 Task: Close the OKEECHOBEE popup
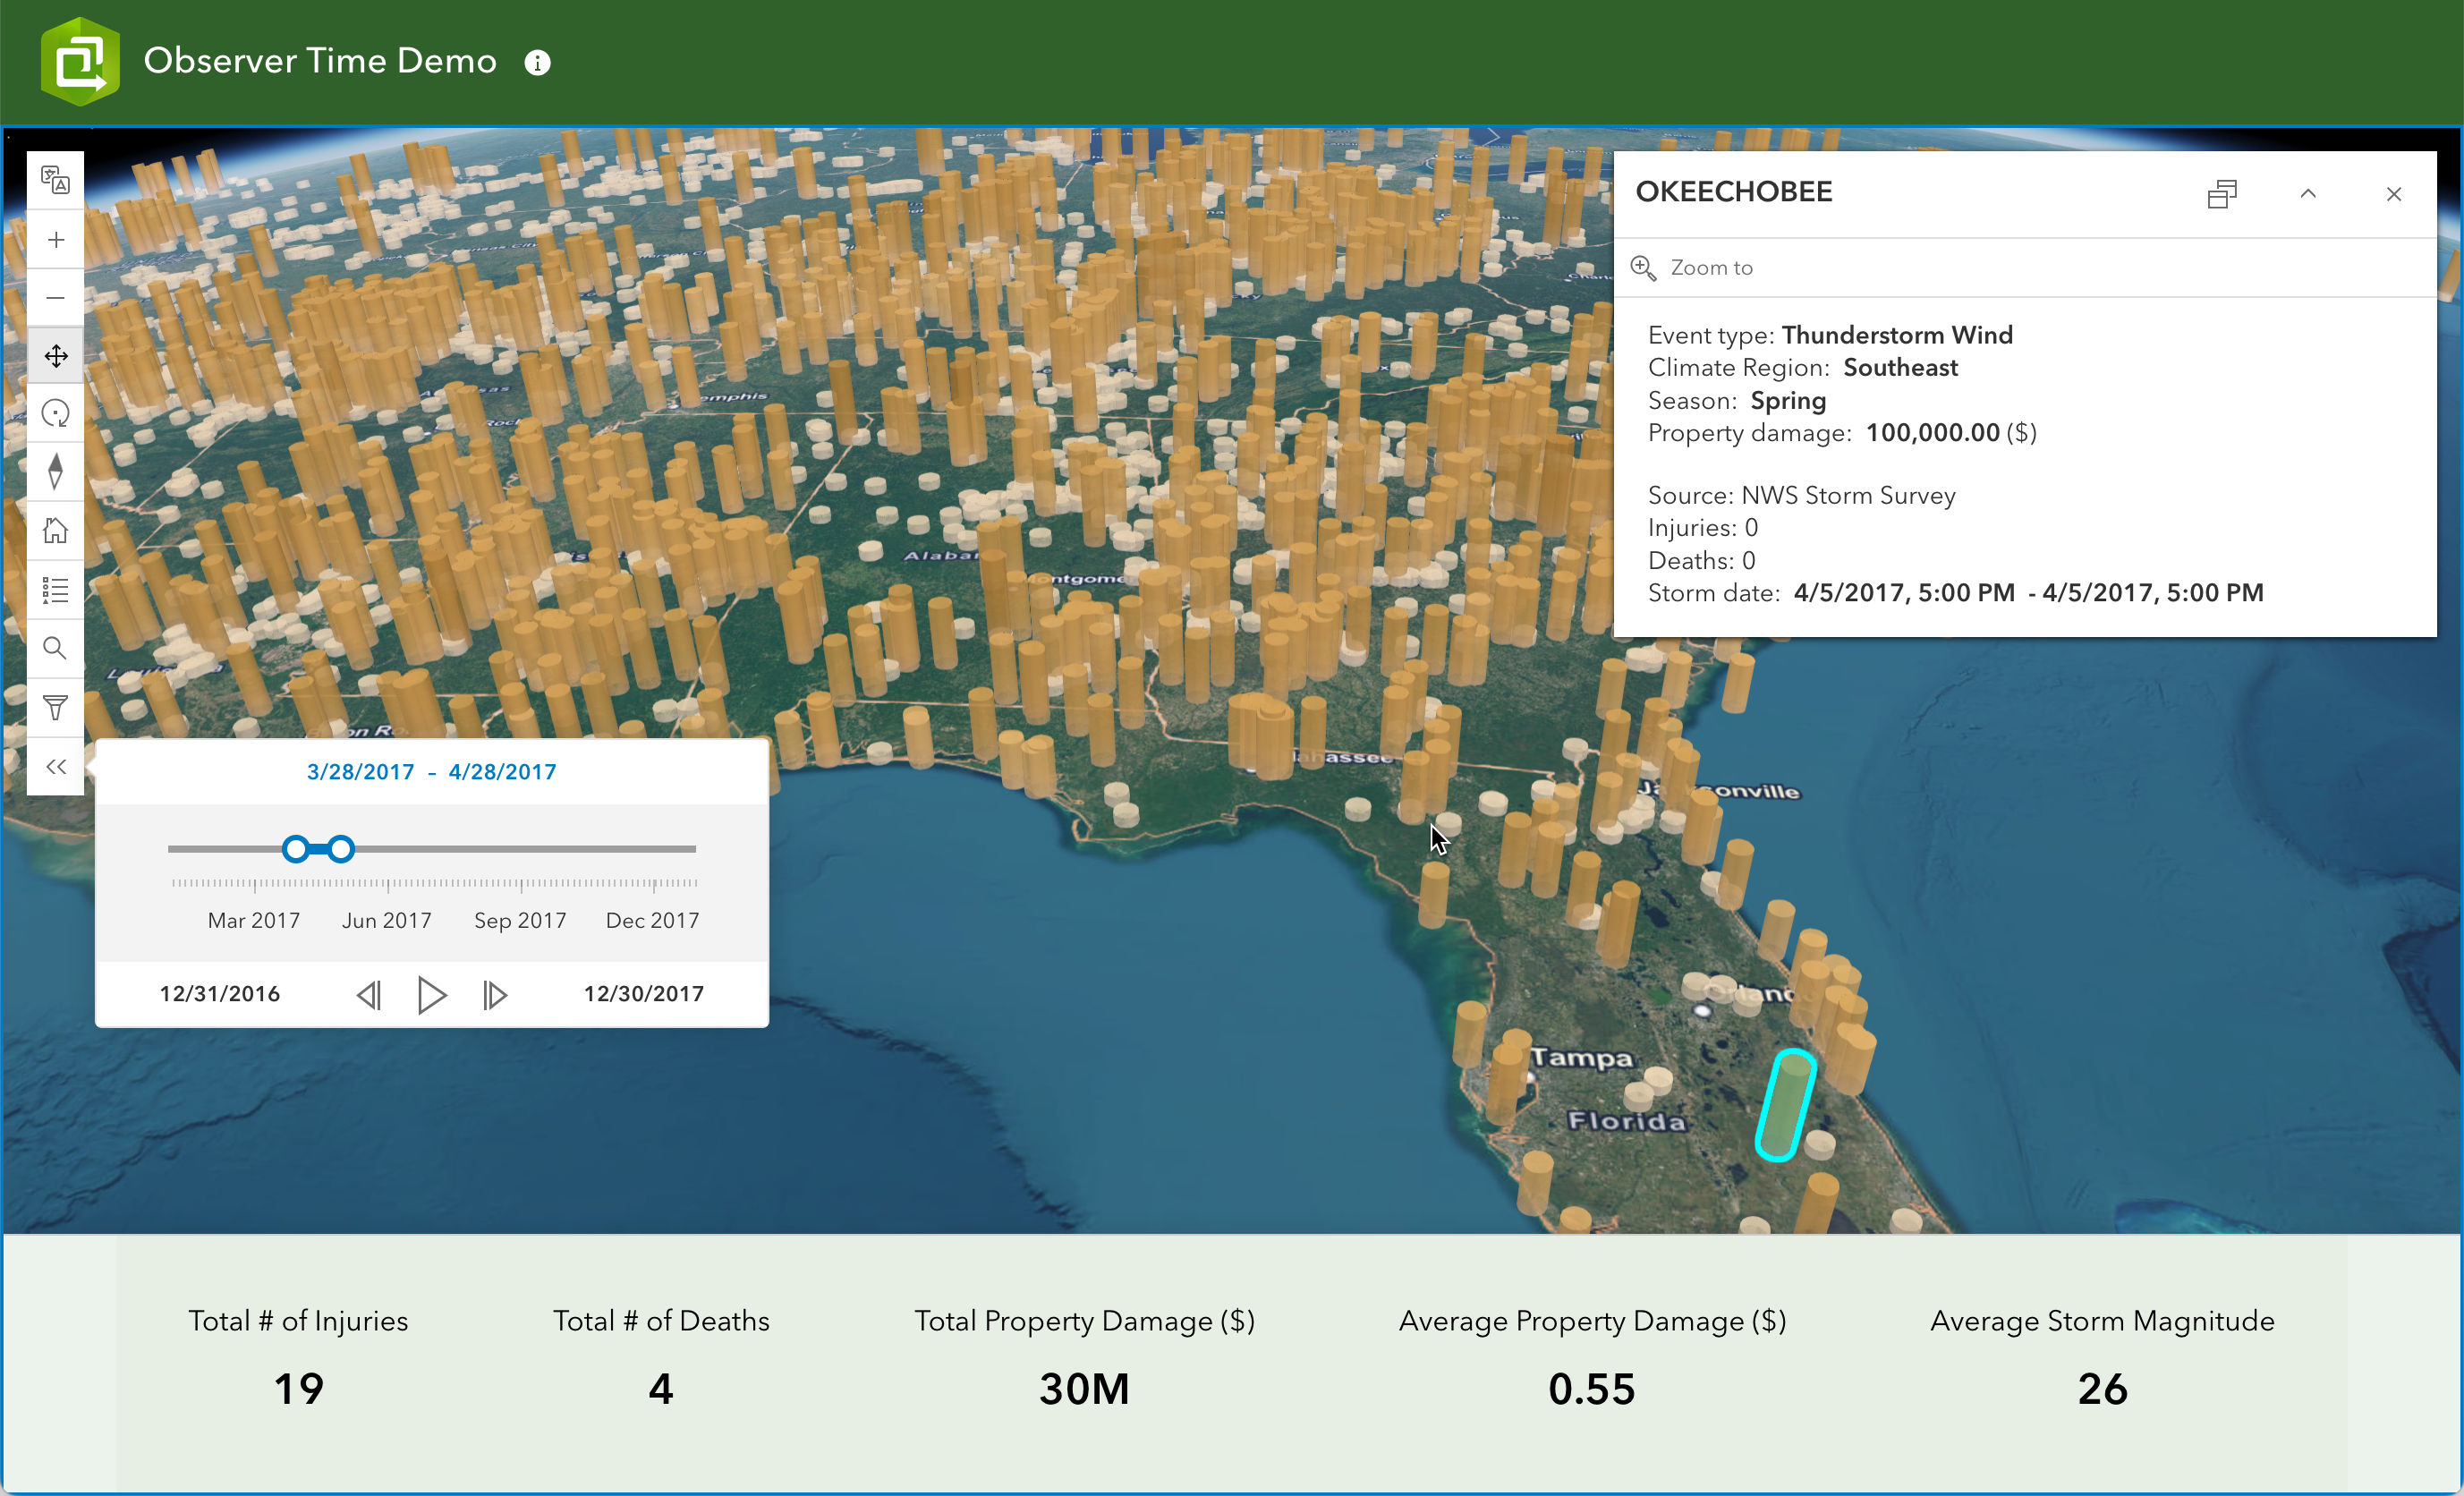coord(2394,194)
